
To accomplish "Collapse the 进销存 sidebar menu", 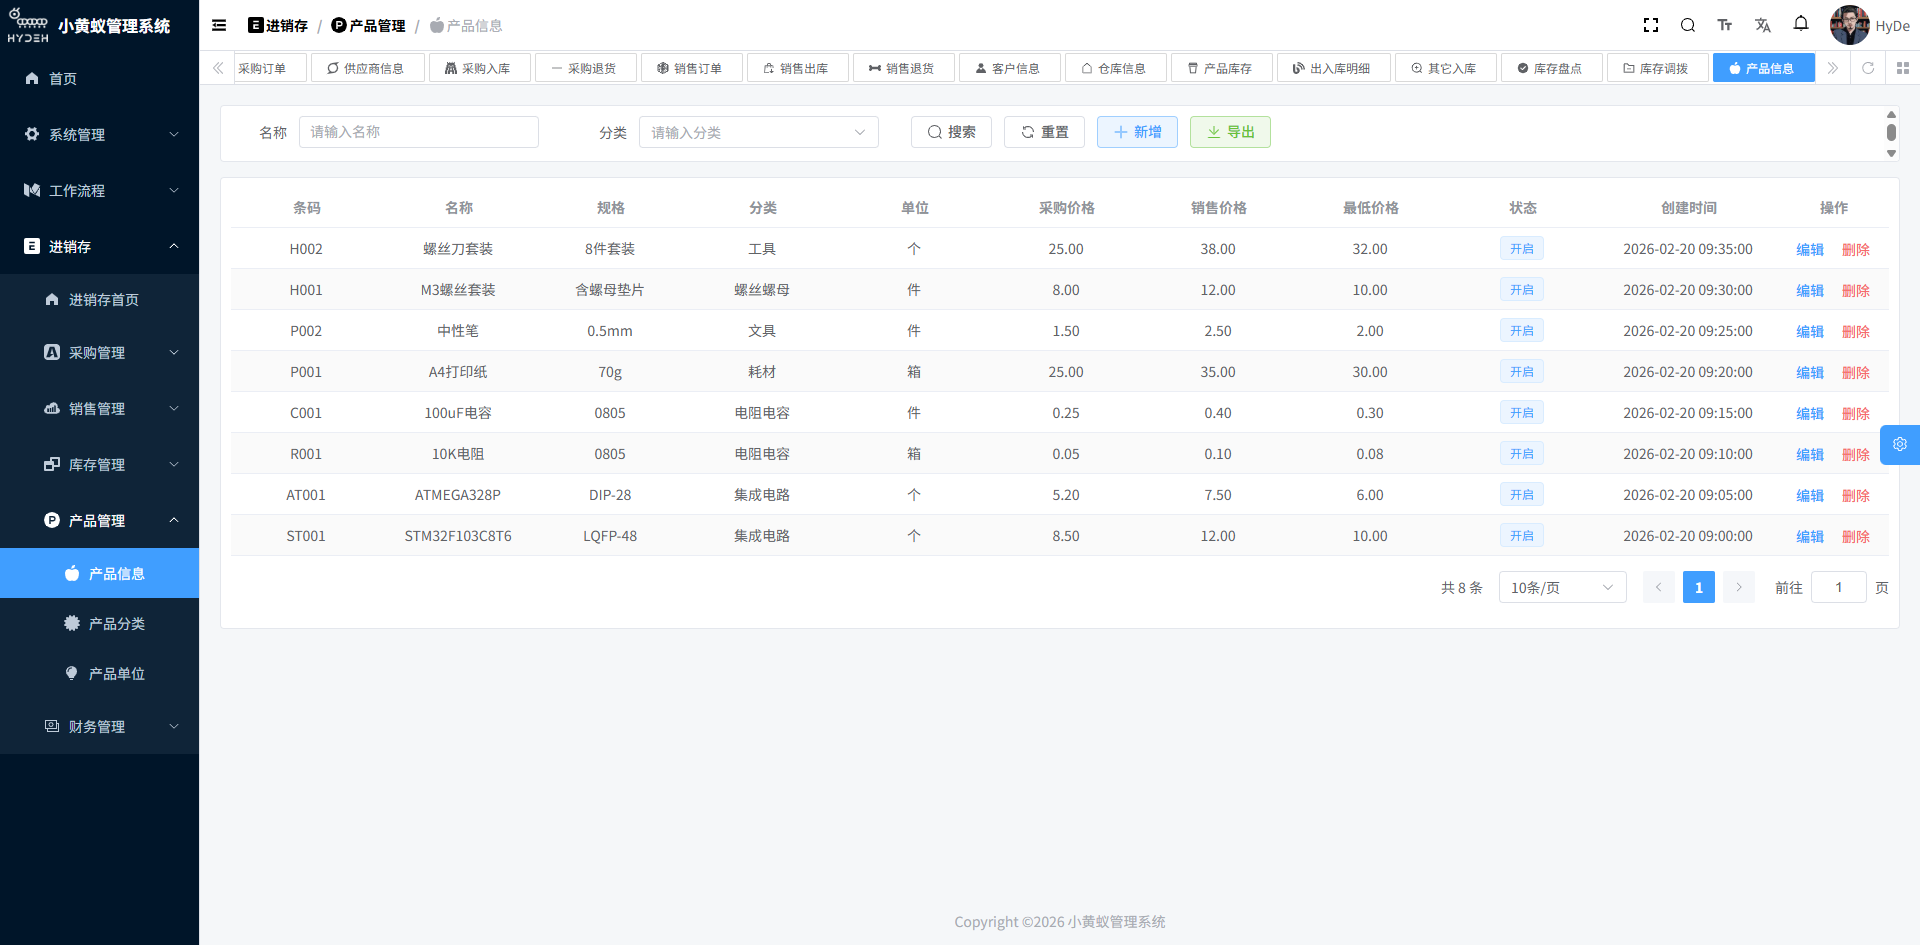I will (x=99, y=246).
